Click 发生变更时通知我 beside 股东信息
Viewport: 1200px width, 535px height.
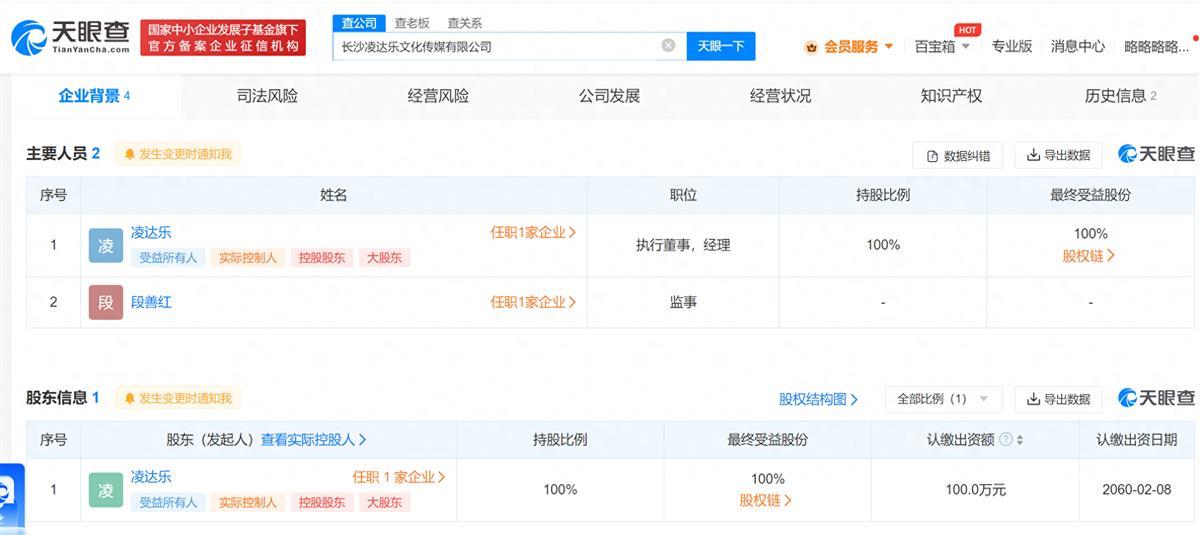[x=178, y=398]
